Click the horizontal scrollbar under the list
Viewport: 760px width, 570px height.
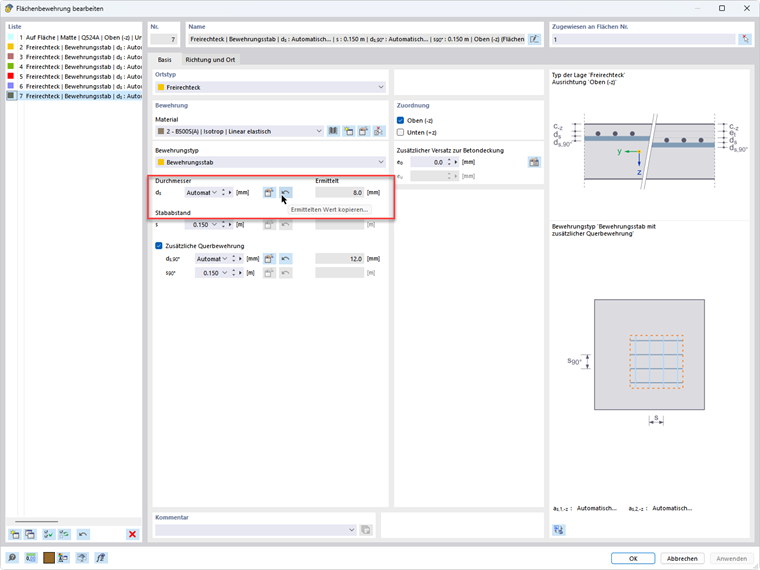click(x=36, y=522)
